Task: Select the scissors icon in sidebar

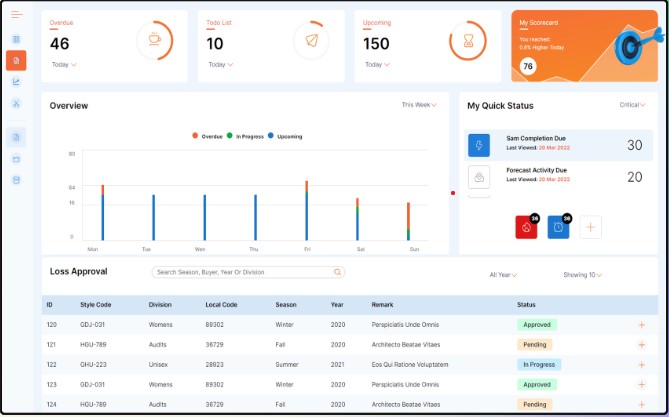Action: 16,103
